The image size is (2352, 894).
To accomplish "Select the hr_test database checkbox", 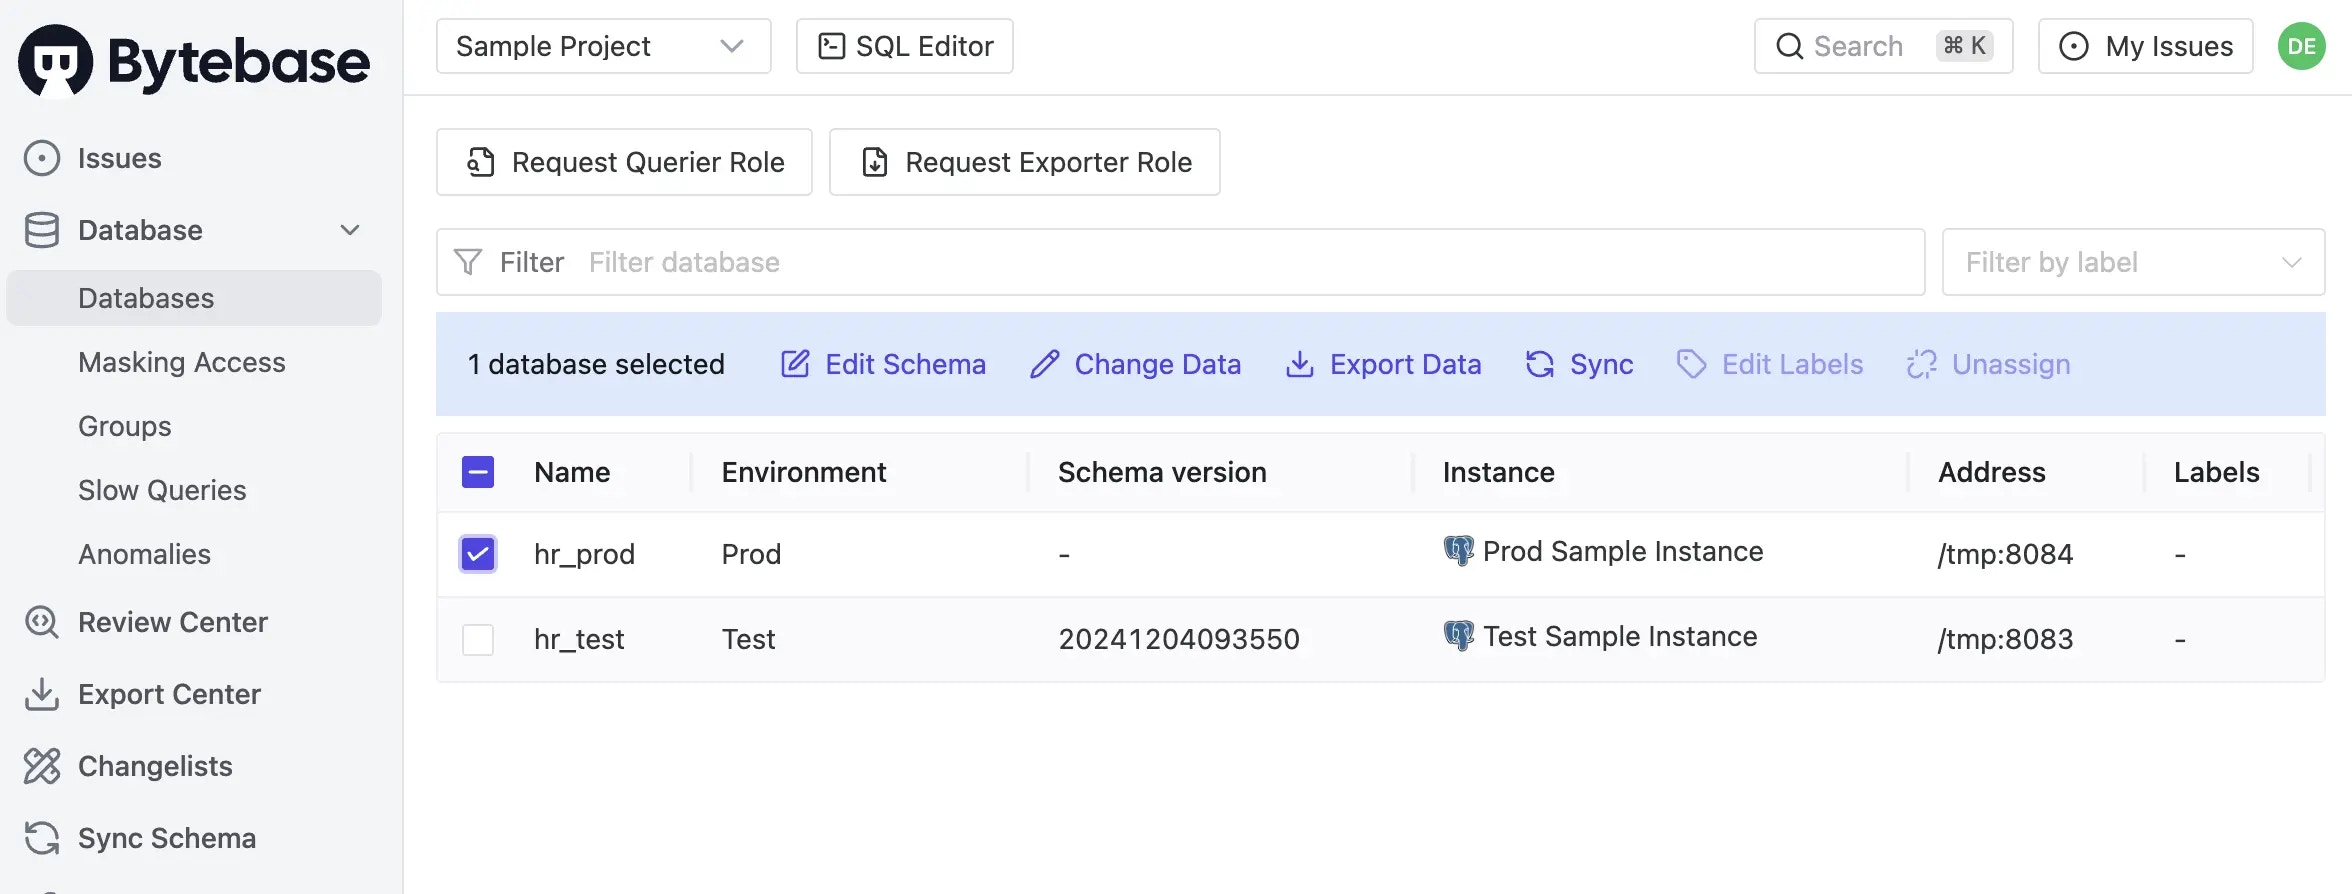I will pos(478,639).
